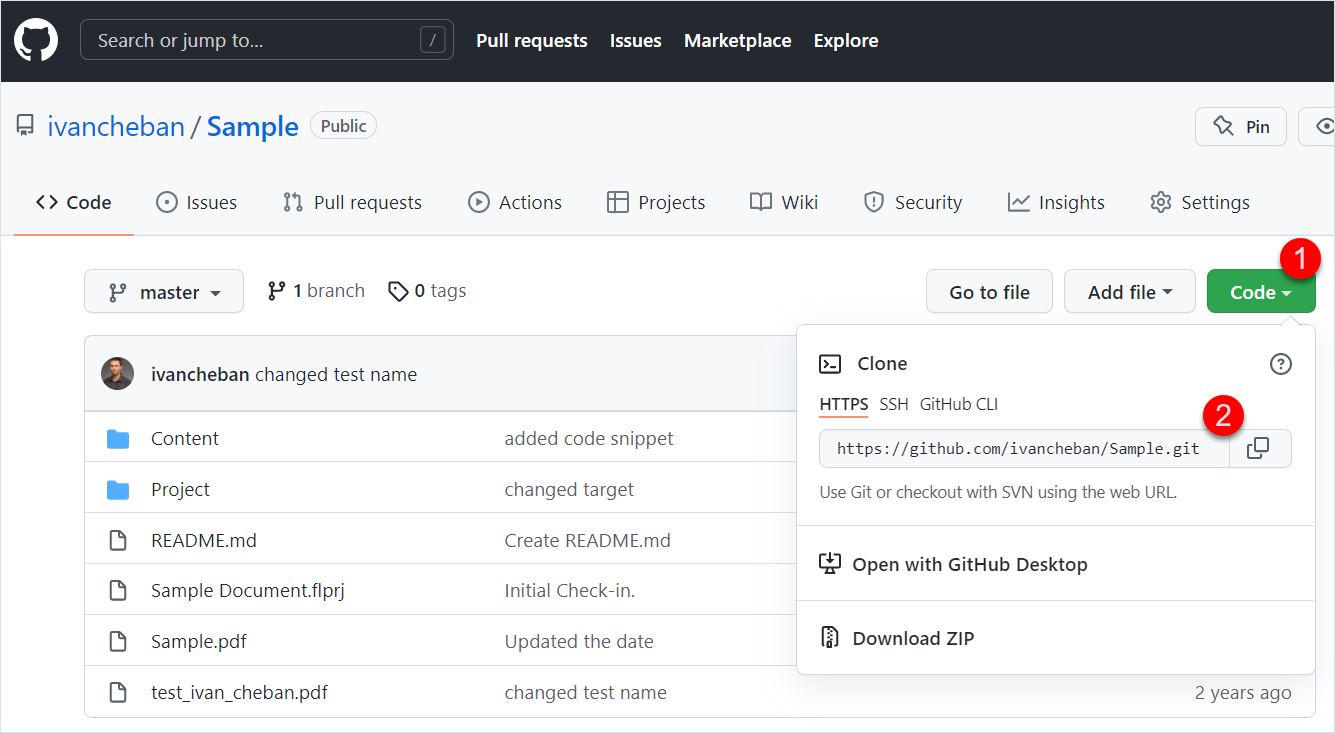The height and width of the screenshot is (733, 1335).
Task: Click the Go to file button
Action: pyautogui.click(x=989, y=292)
